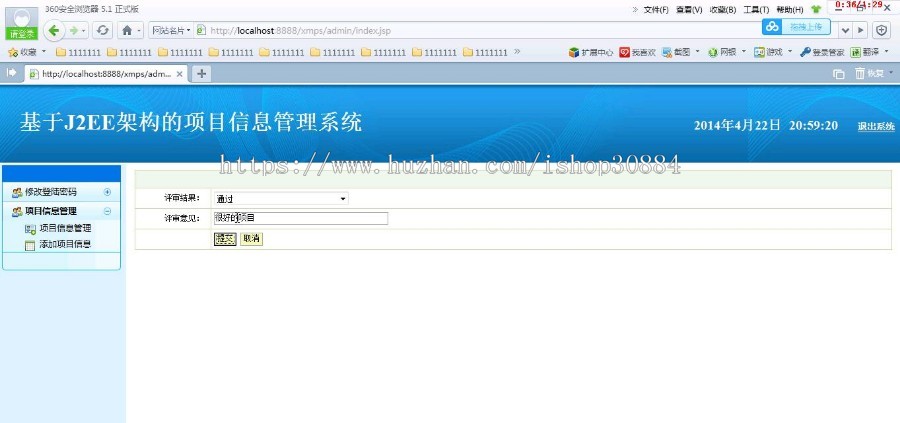
Task: Open the 工具(T) menu
Action: pos(756,10)
